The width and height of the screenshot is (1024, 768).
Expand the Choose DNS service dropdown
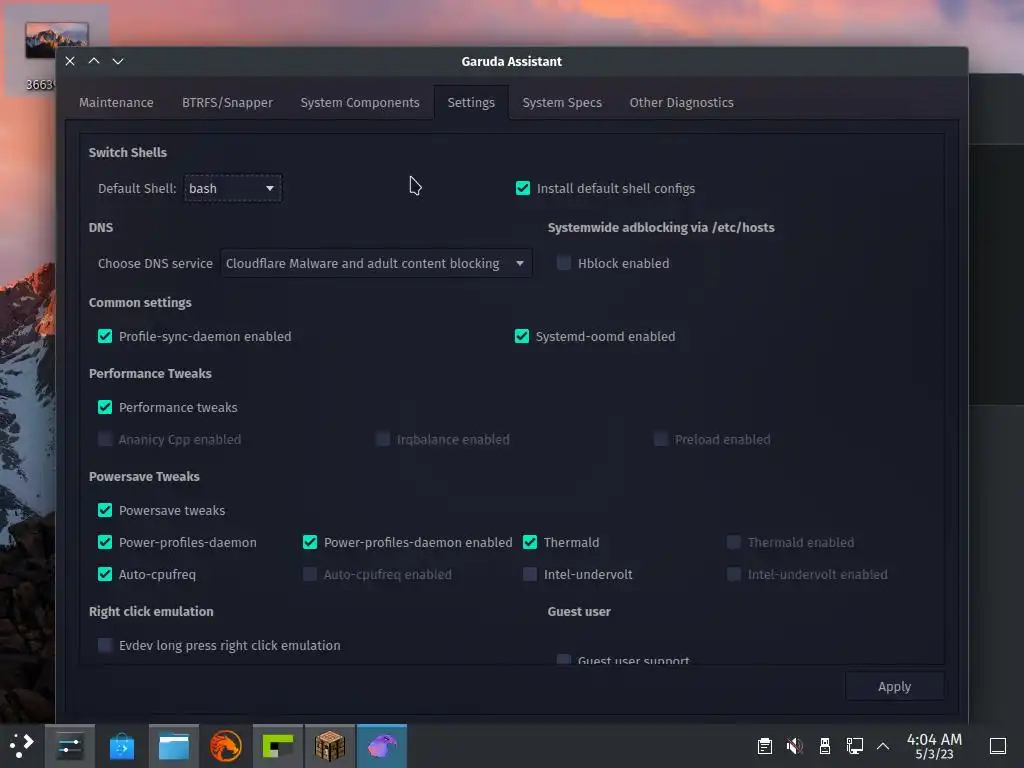(376, 263)
